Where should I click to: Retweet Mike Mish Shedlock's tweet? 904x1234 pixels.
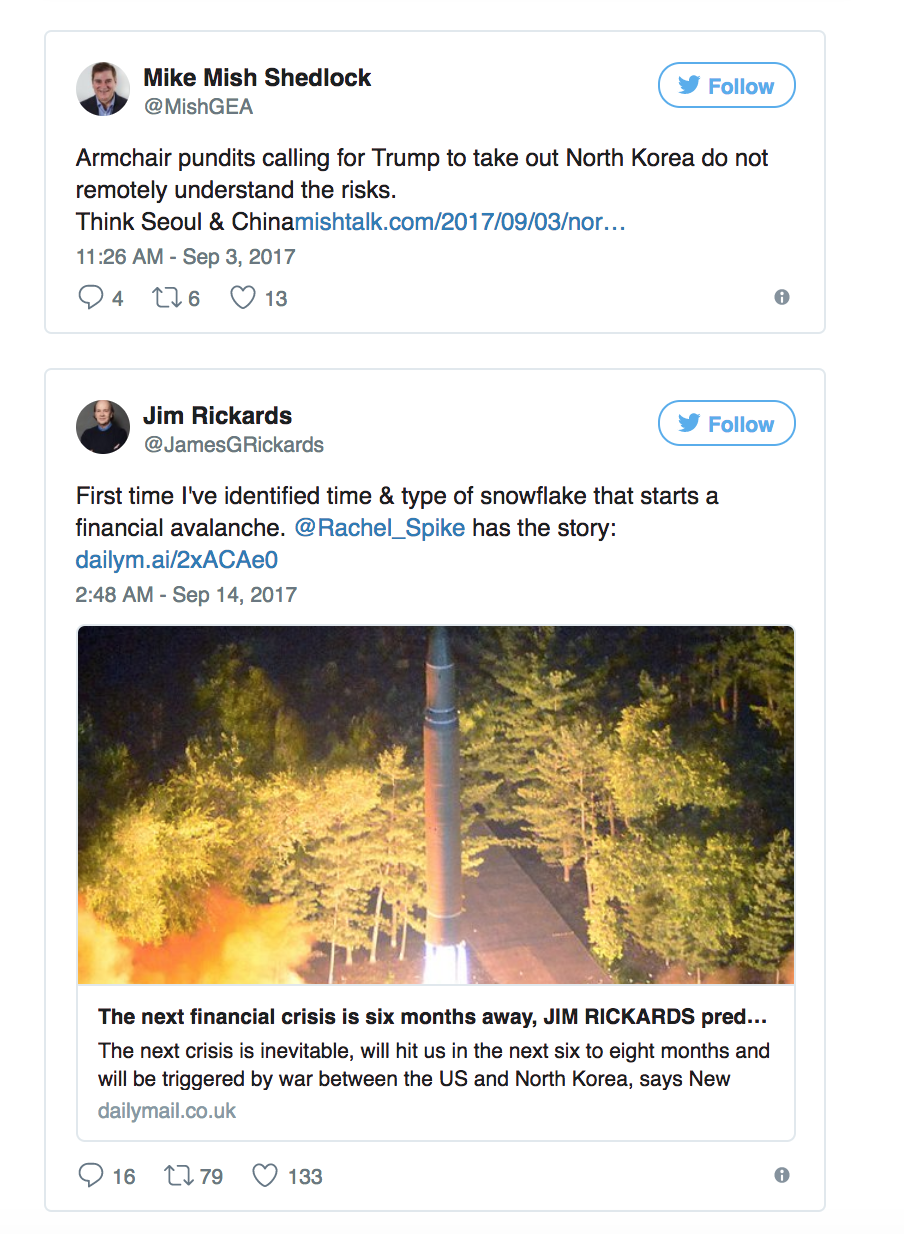(x=164, y=298)
